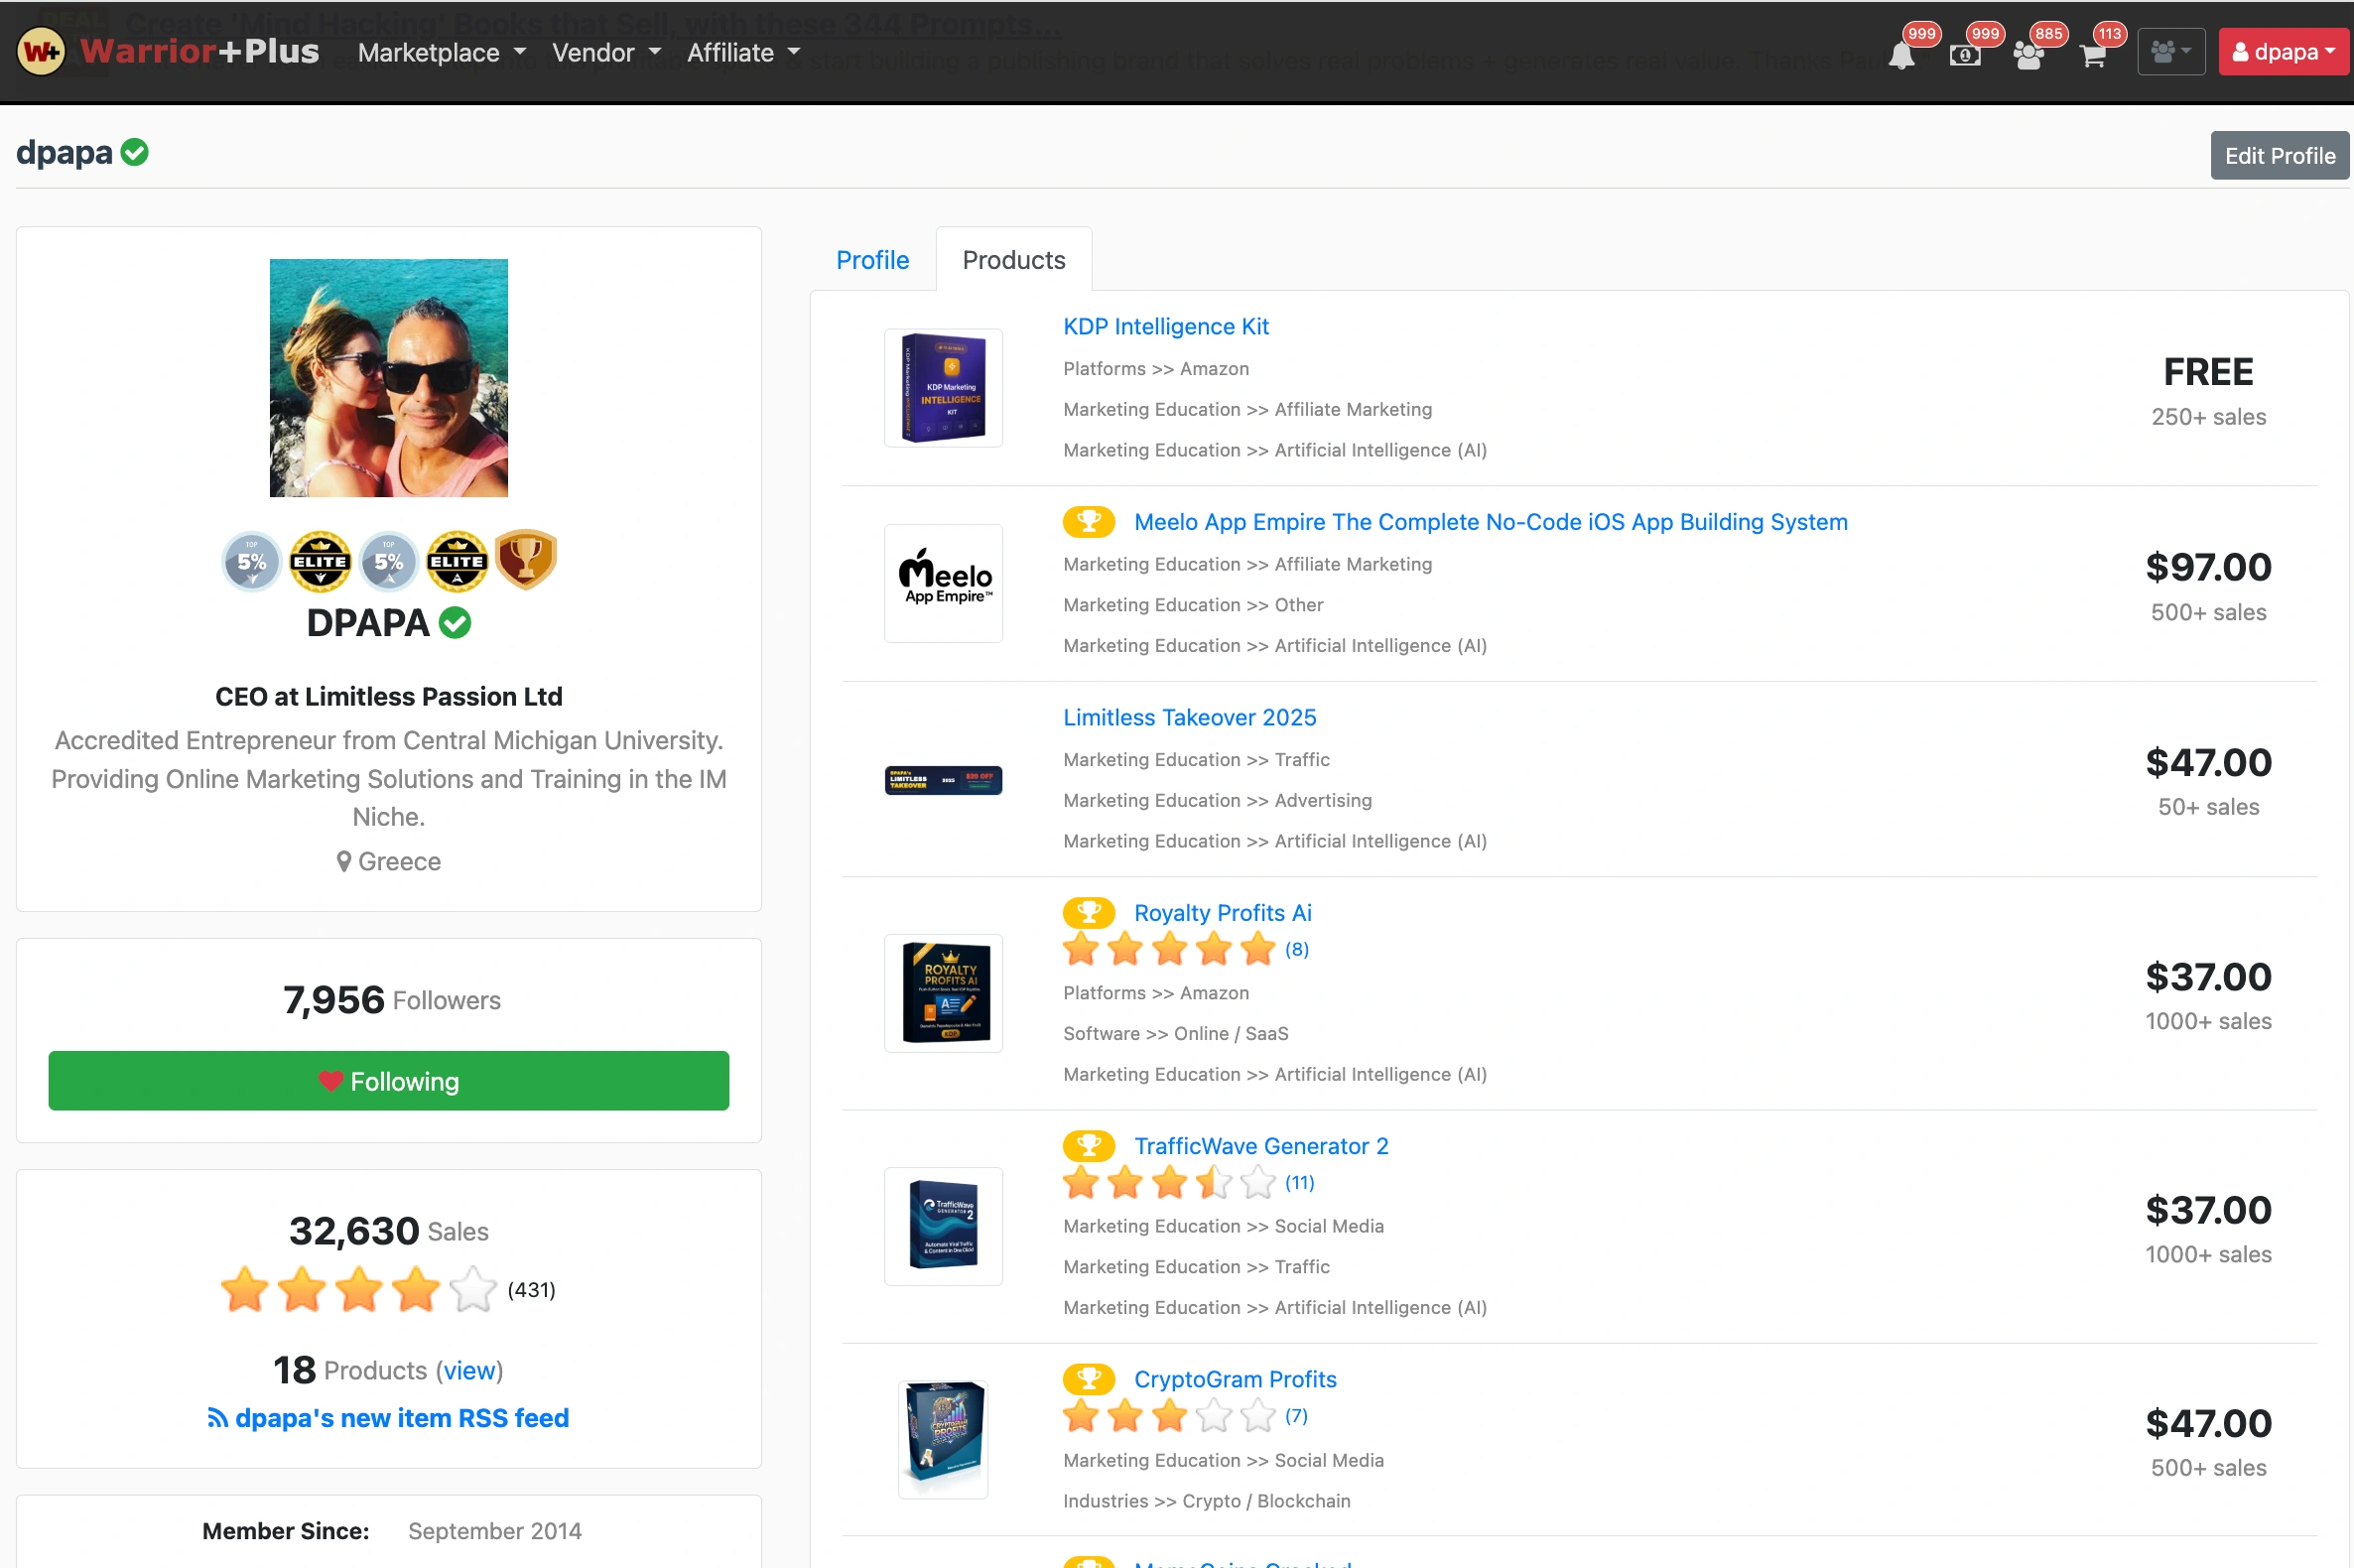Click the verified checkmark next to DPAPA

tap(455, 623)
